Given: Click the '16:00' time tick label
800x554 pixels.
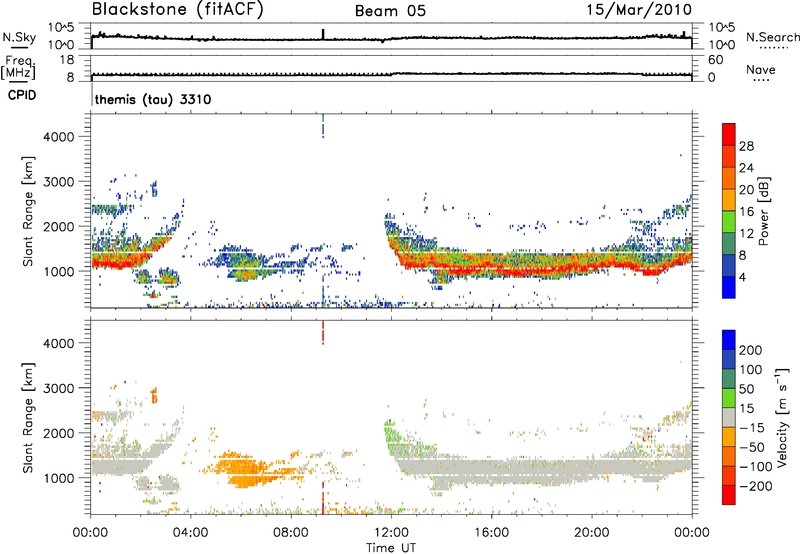Looking at the screenshot, I should pyautogui.click(x=491, y=533).
